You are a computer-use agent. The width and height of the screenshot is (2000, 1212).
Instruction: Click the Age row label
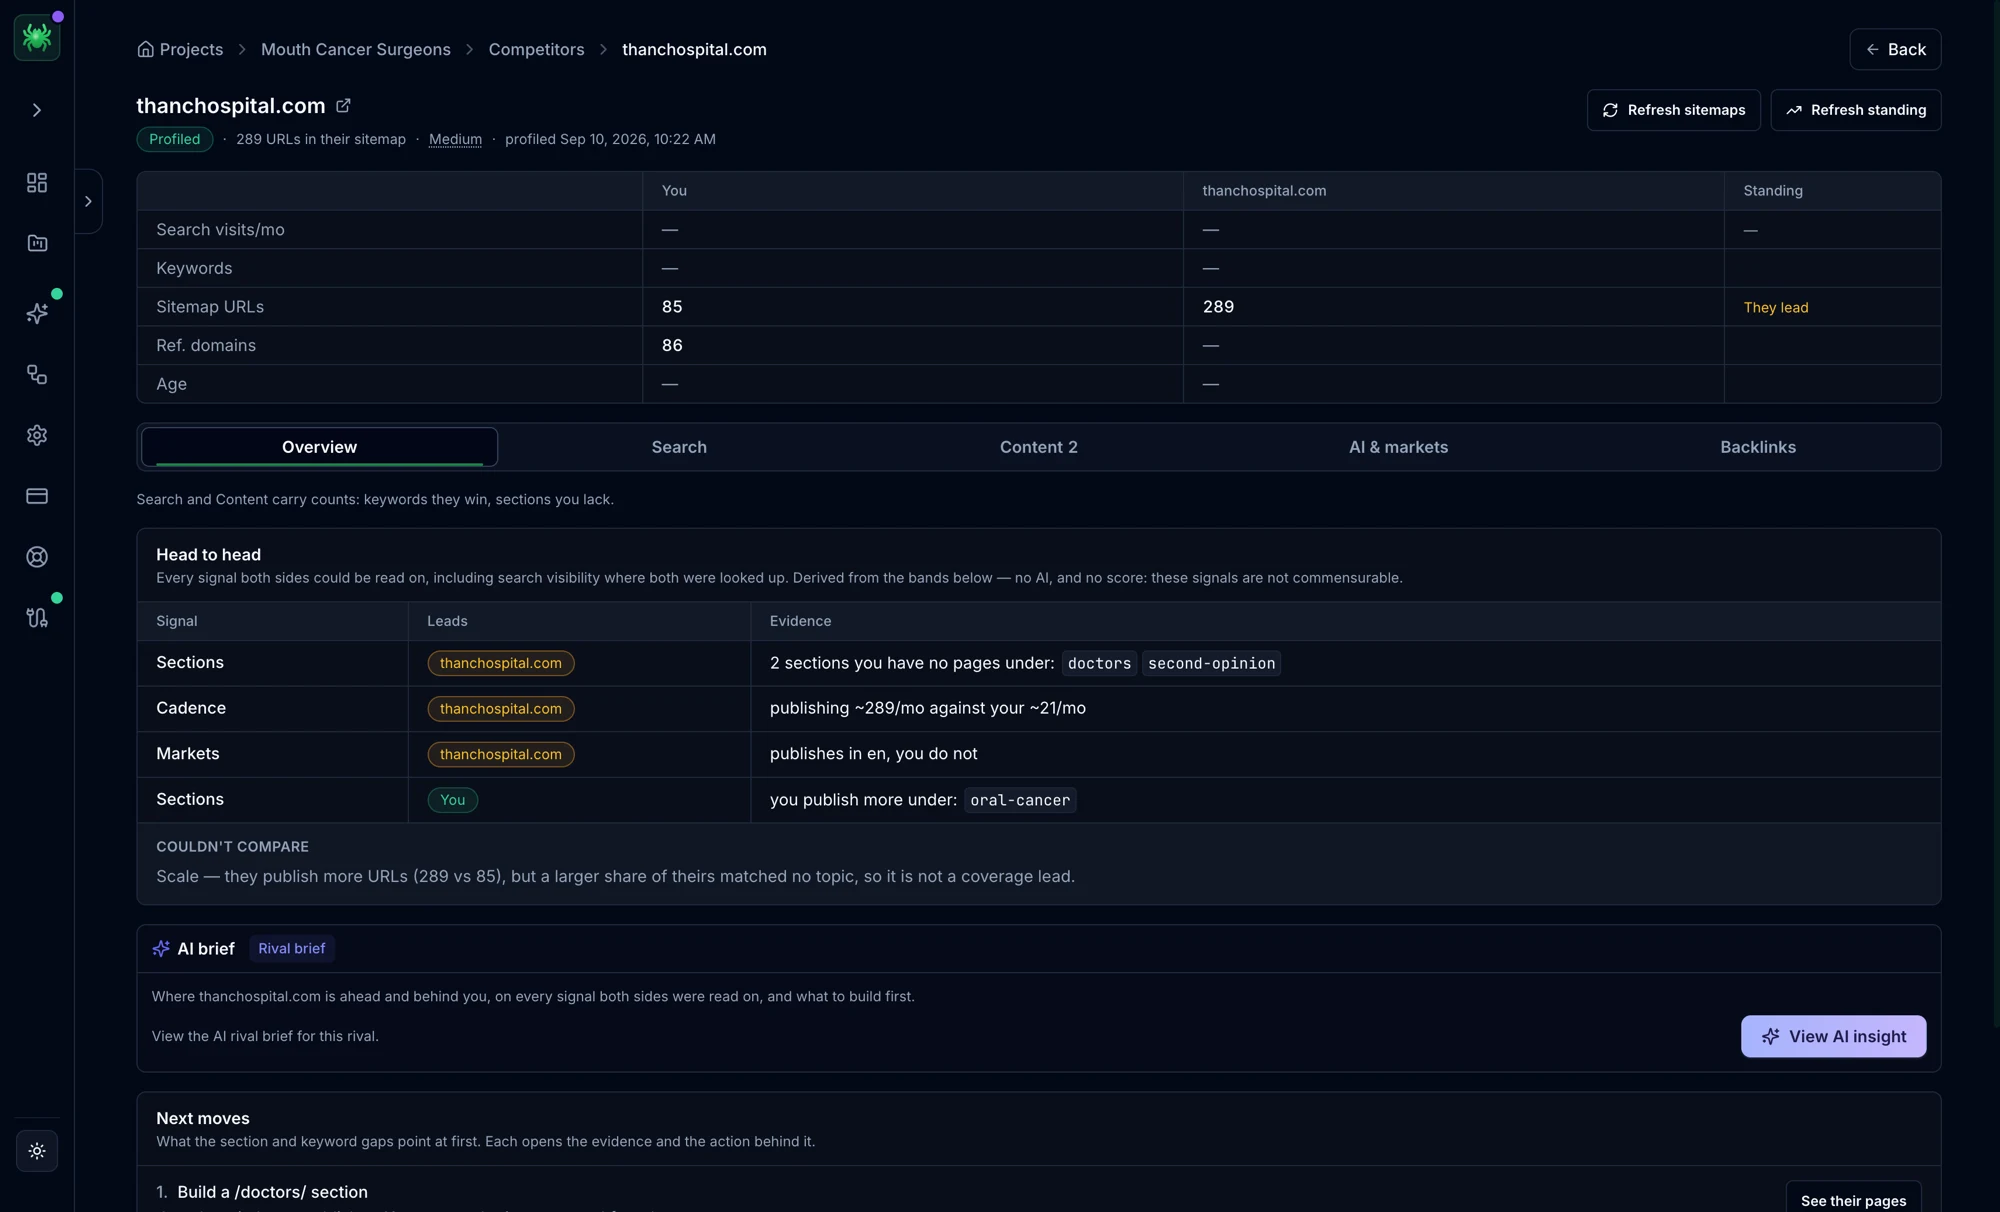pyautogui.click(x=171, y=384)
